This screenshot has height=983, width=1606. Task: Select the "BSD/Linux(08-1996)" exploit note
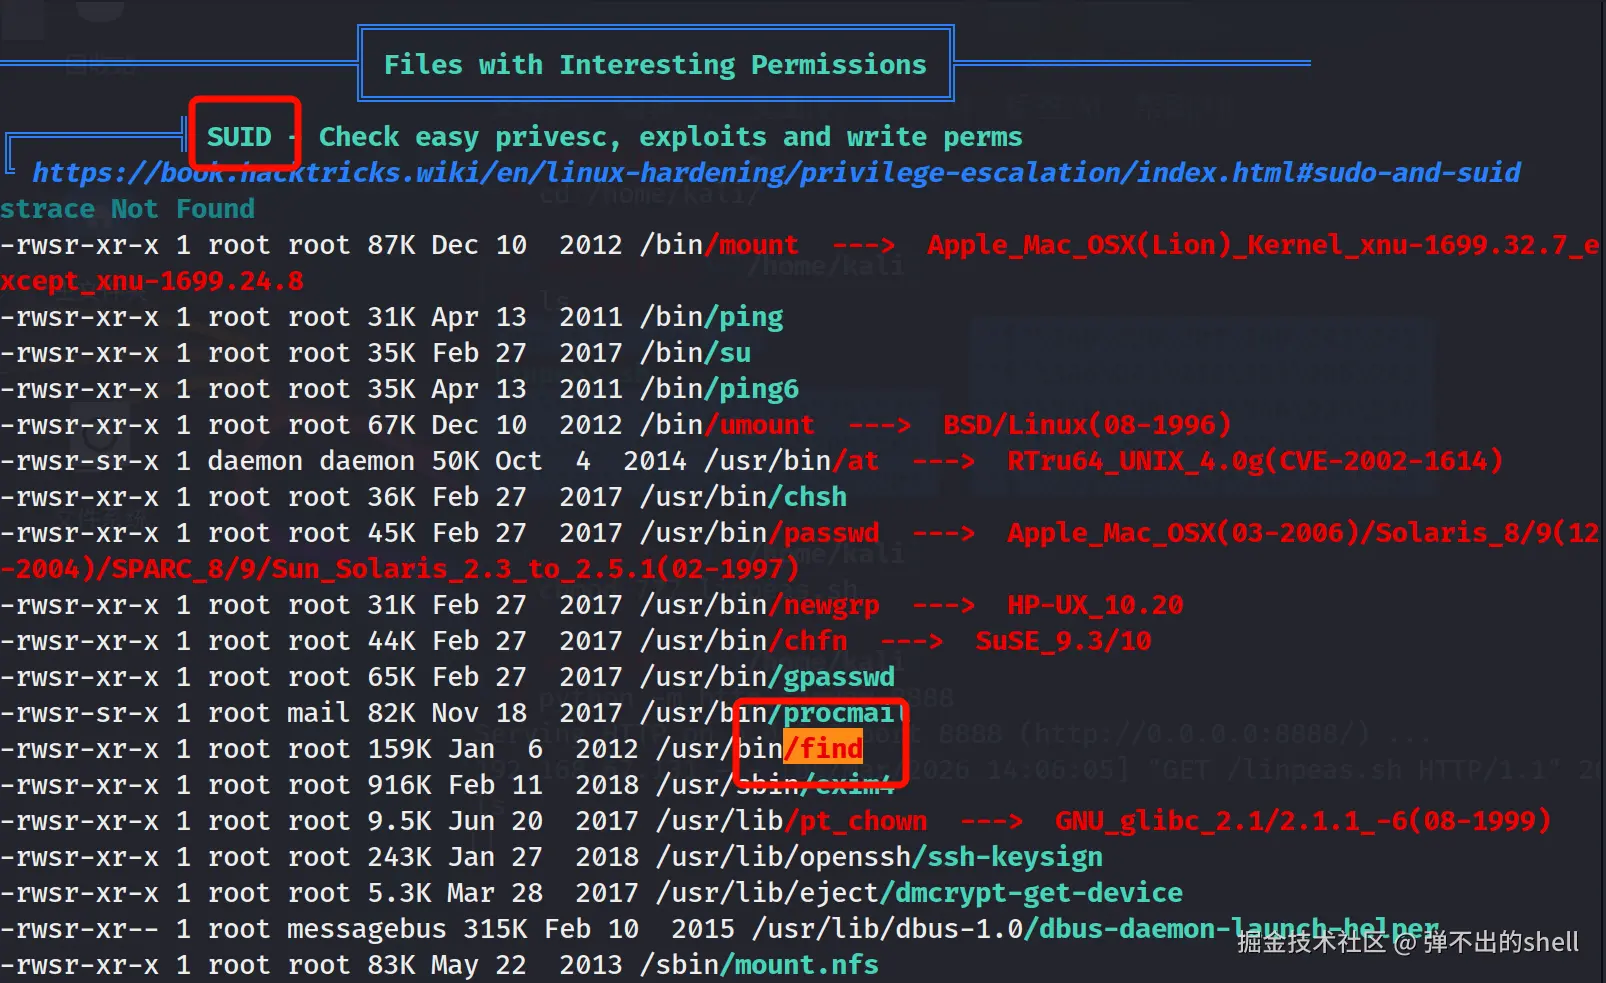(x=1087, y=425)
